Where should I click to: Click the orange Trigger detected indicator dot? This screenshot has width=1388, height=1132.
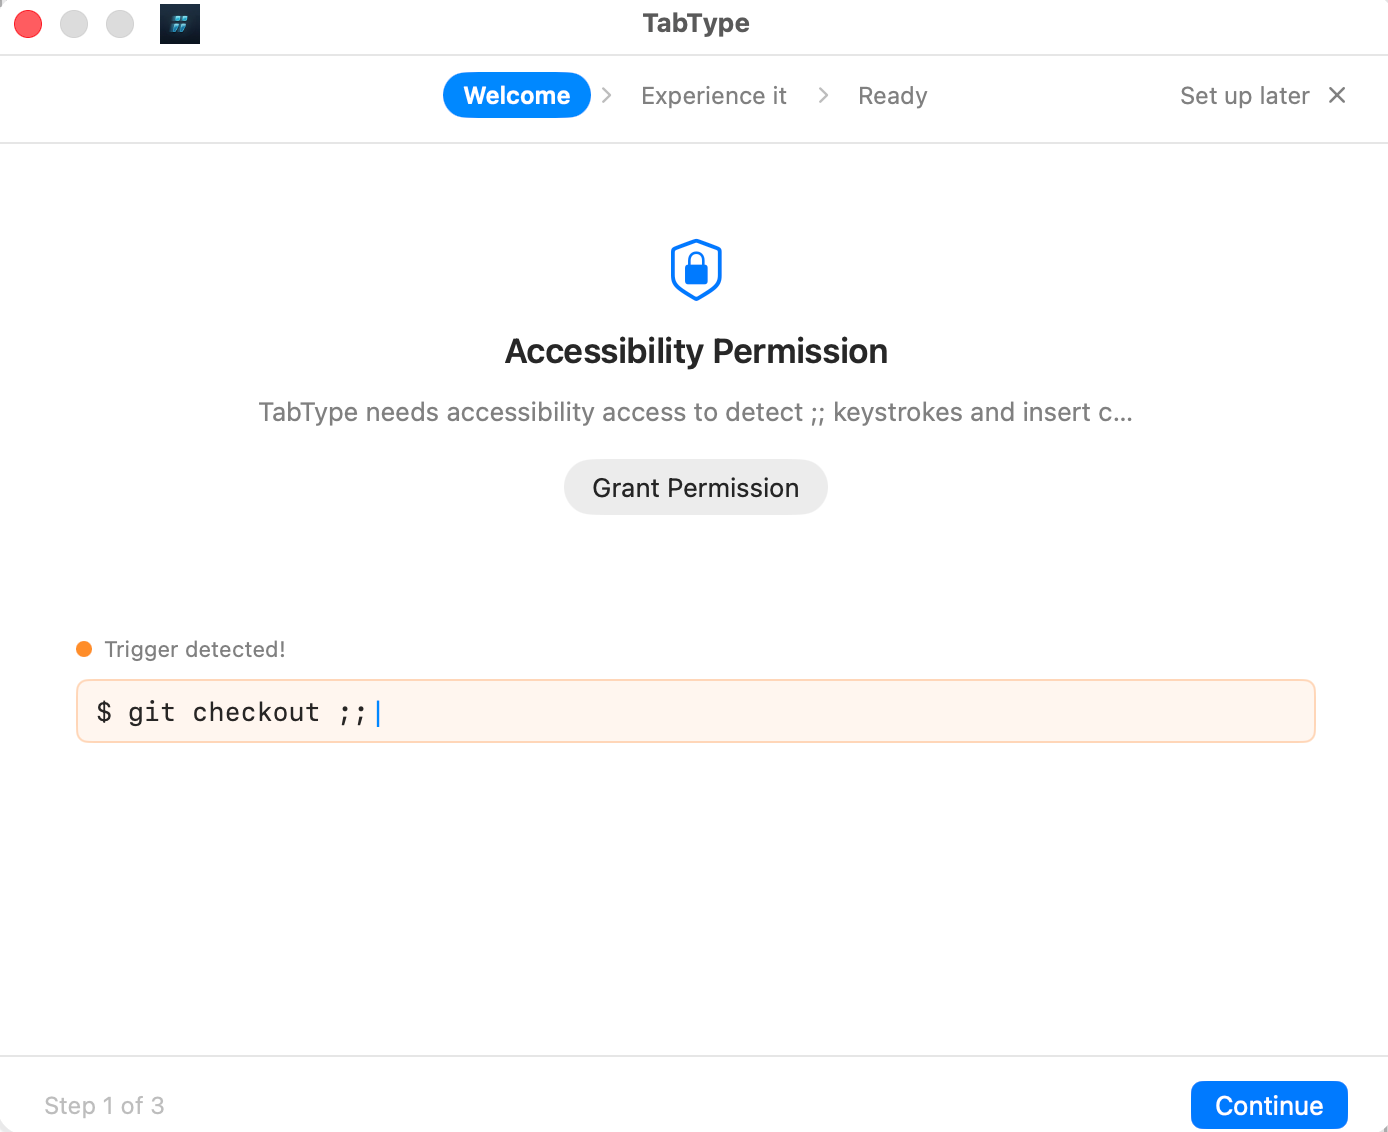pos(84,649)
